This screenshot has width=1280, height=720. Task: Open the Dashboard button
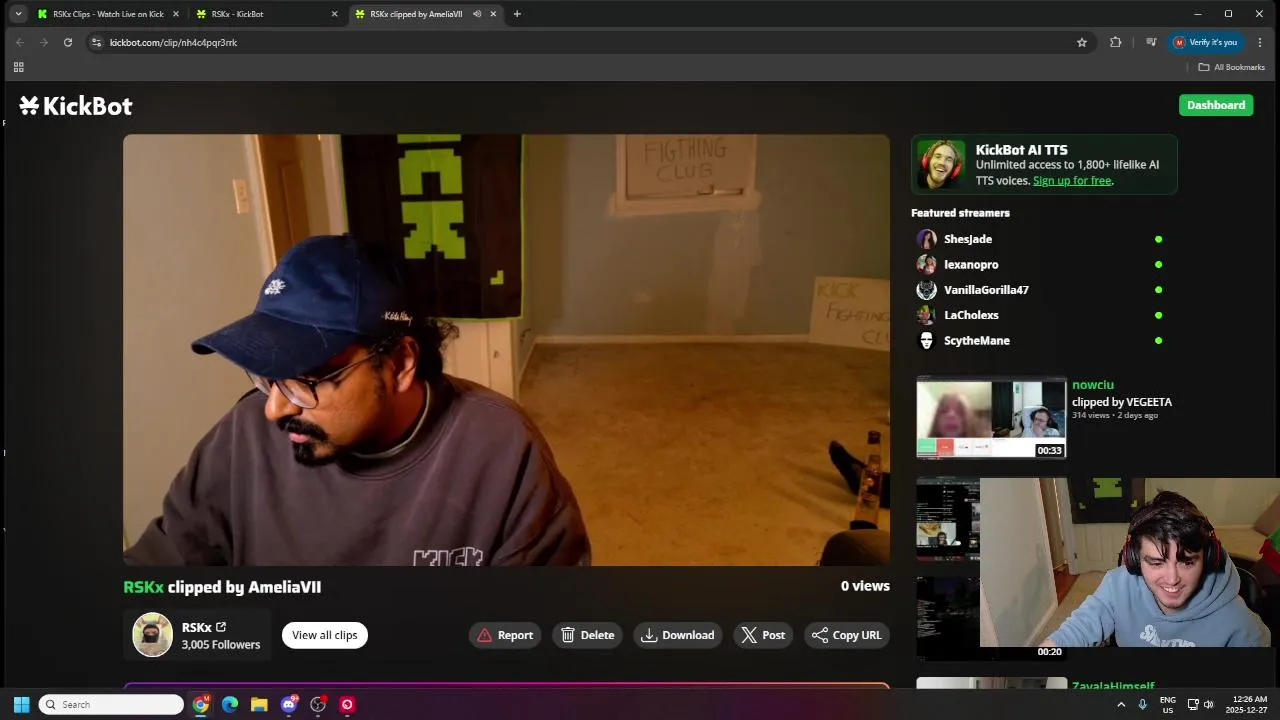pos(1216,105)
